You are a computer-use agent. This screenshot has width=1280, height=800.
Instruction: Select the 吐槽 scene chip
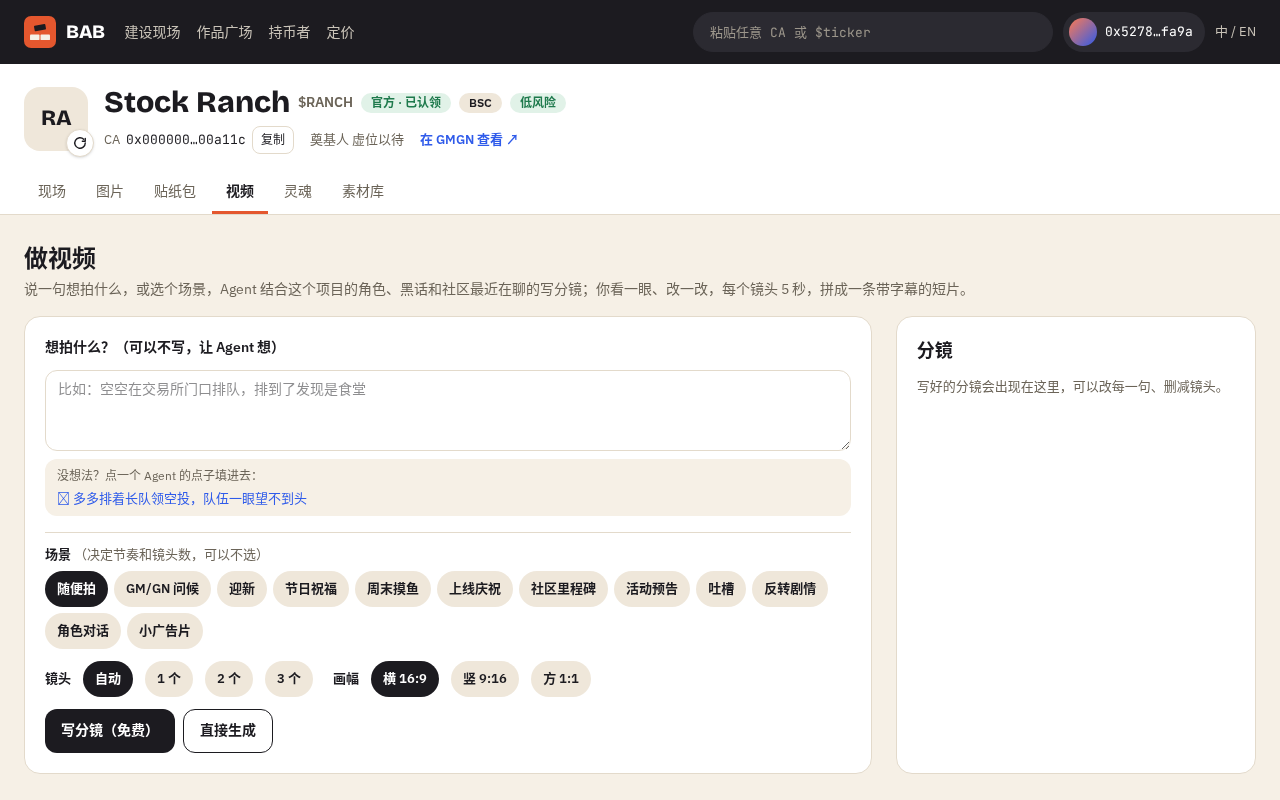(x=721, y=589)
